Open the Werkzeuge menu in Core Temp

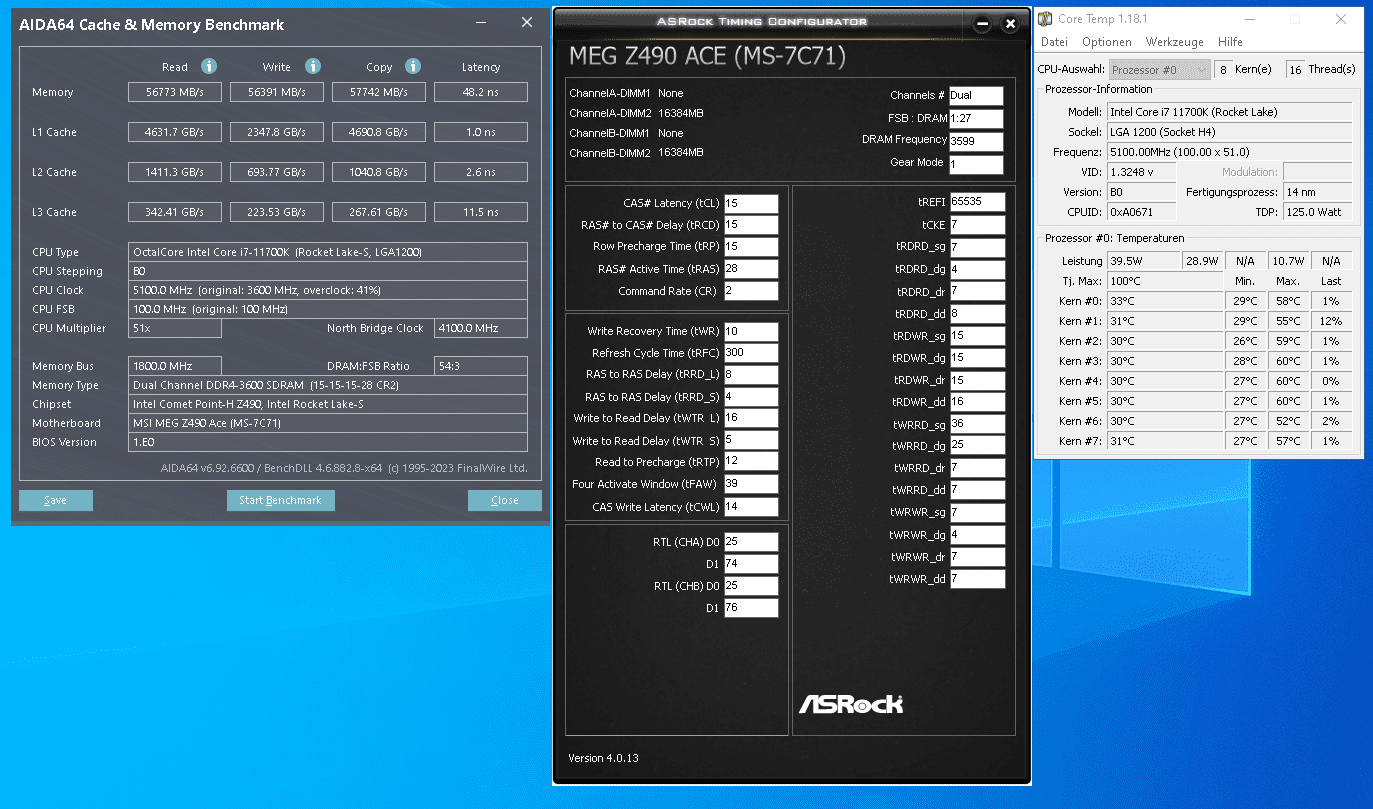[1174, 42]
